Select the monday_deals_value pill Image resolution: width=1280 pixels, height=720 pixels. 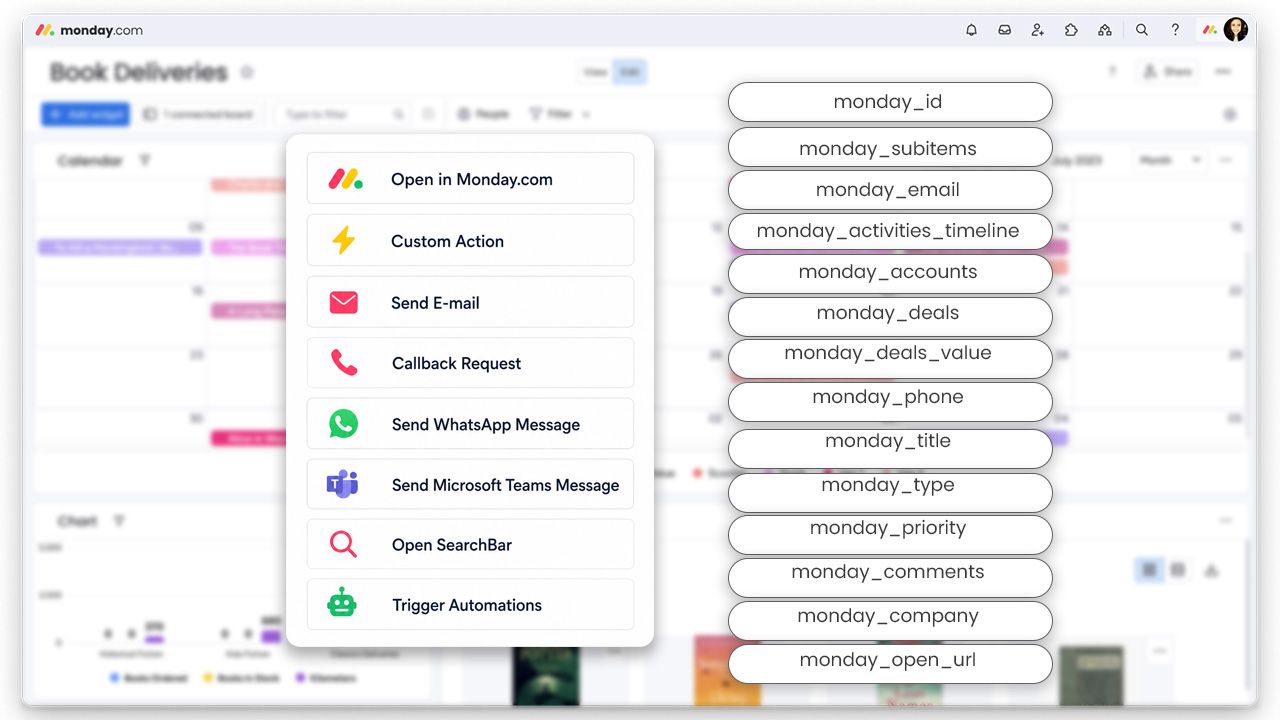click(x=890, y=357)
